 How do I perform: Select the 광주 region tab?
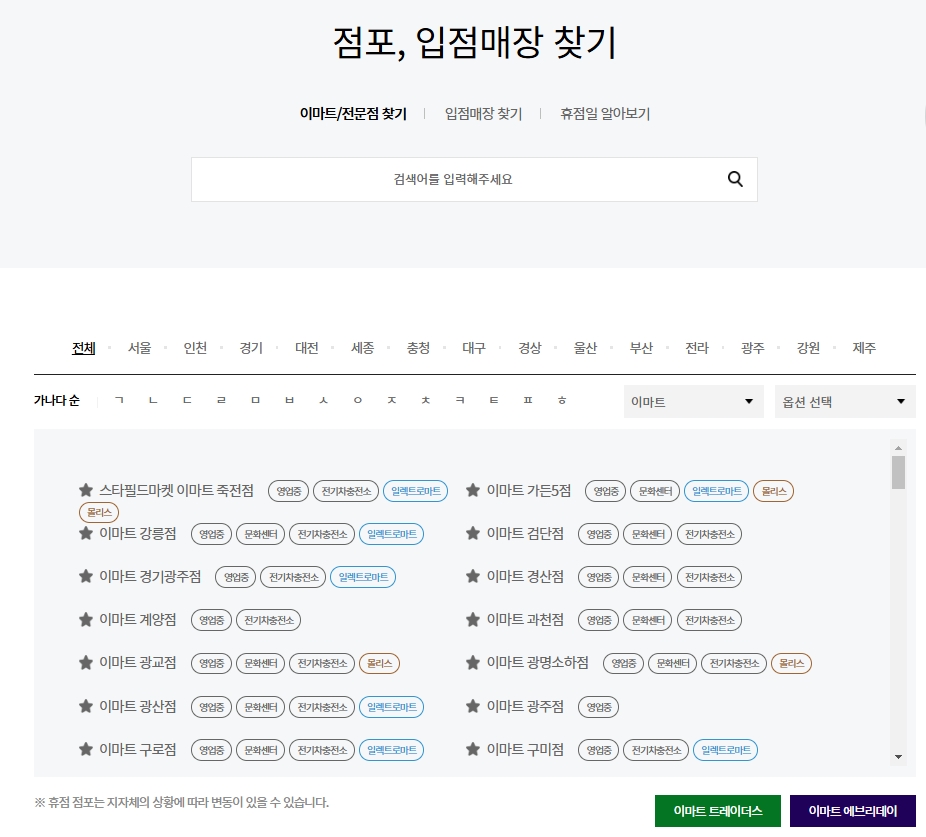point(753,348)
